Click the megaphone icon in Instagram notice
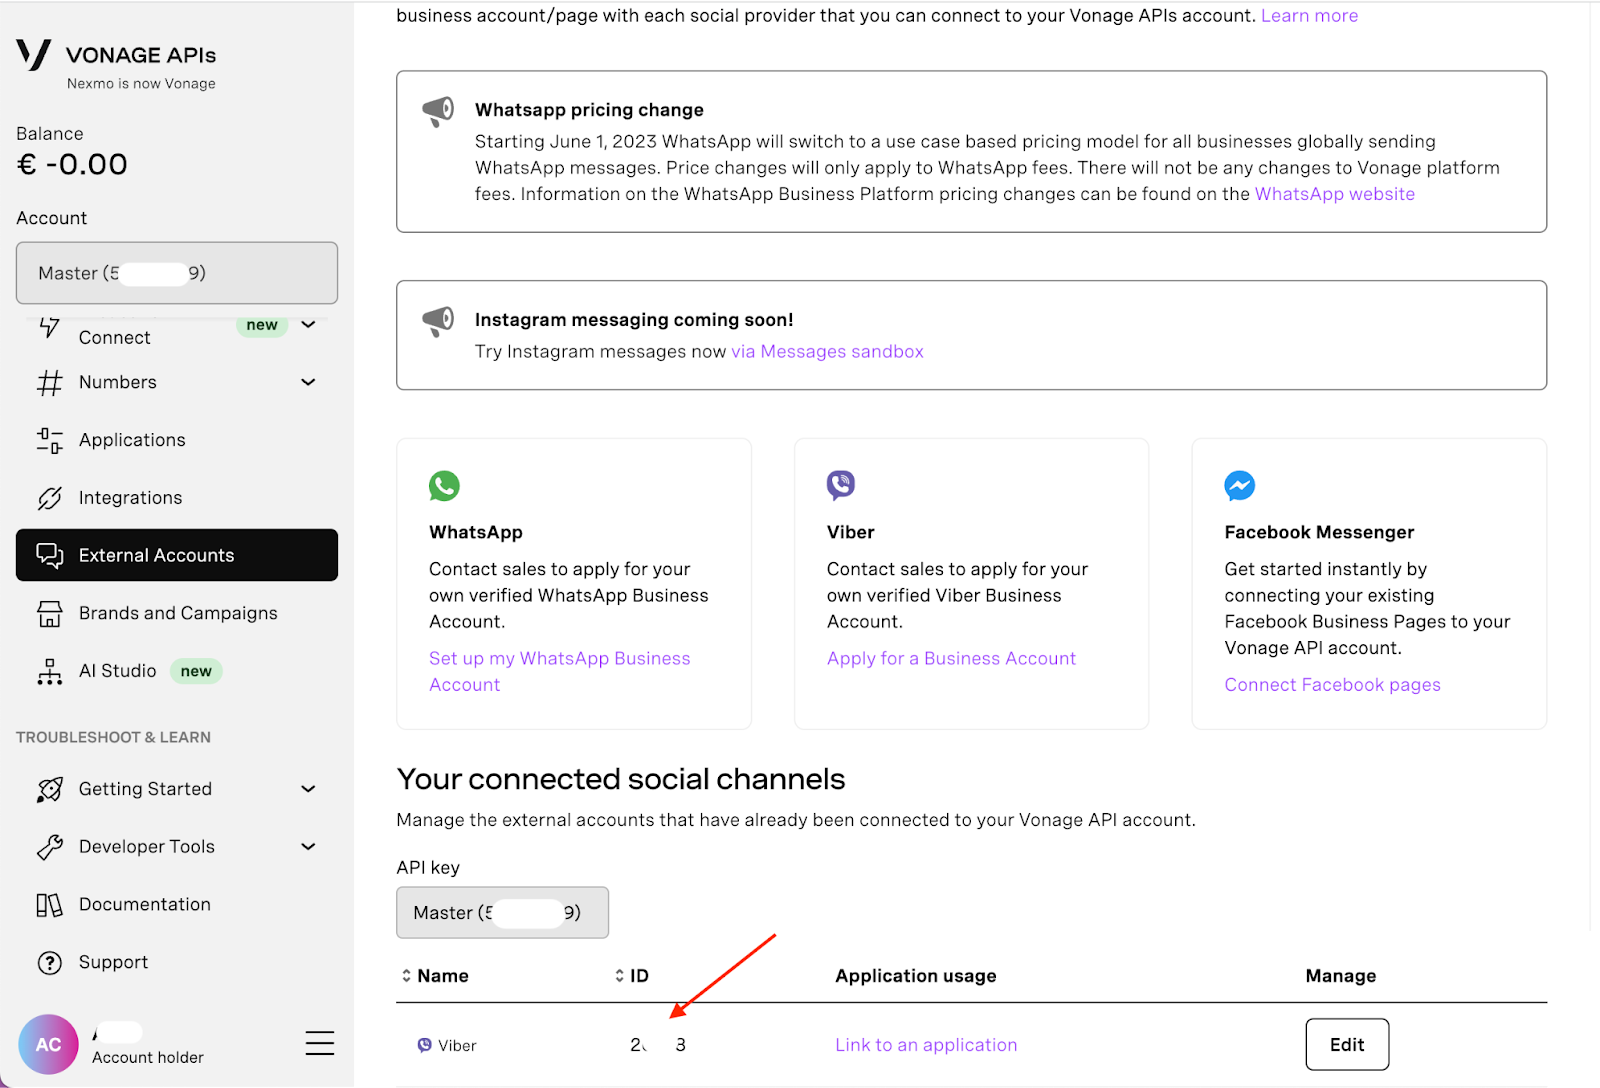The width and height of the screenshot is (1600, 1088). 438,321
